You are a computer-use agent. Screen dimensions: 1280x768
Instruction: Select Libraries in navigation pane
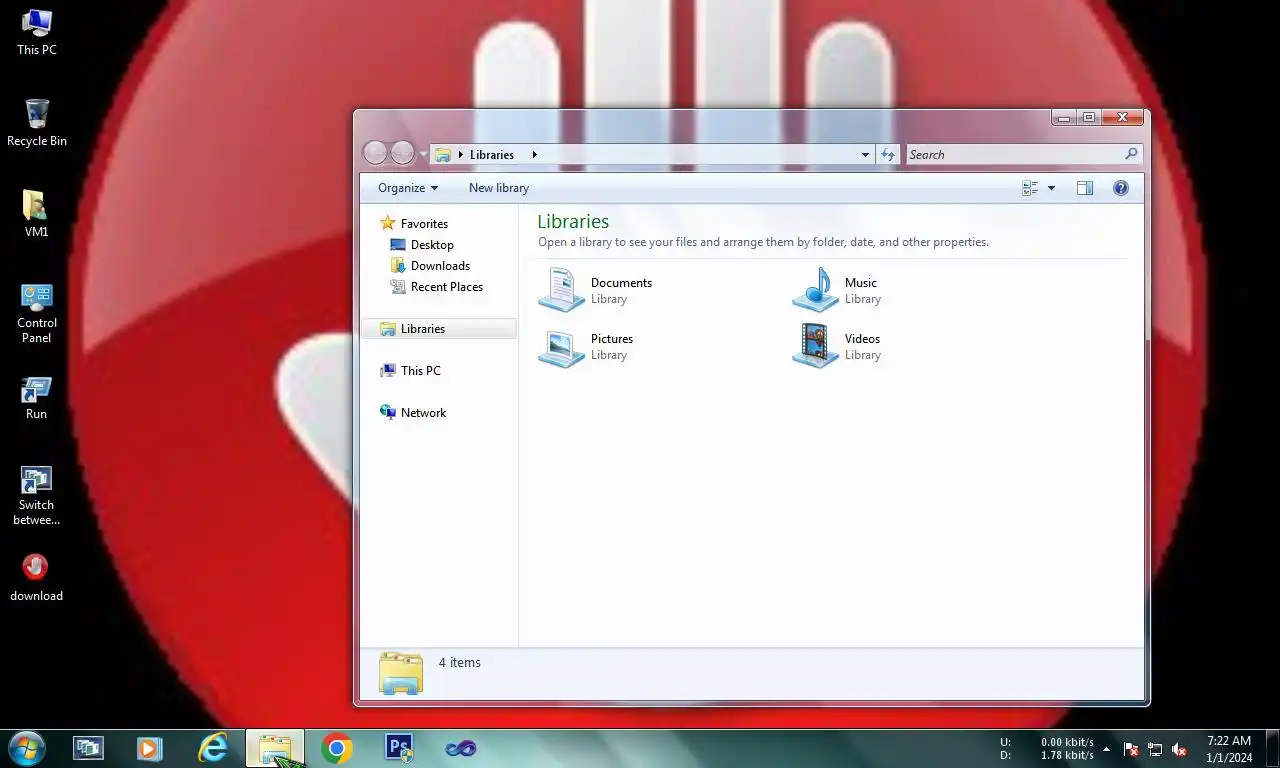(x=438, y=329)
